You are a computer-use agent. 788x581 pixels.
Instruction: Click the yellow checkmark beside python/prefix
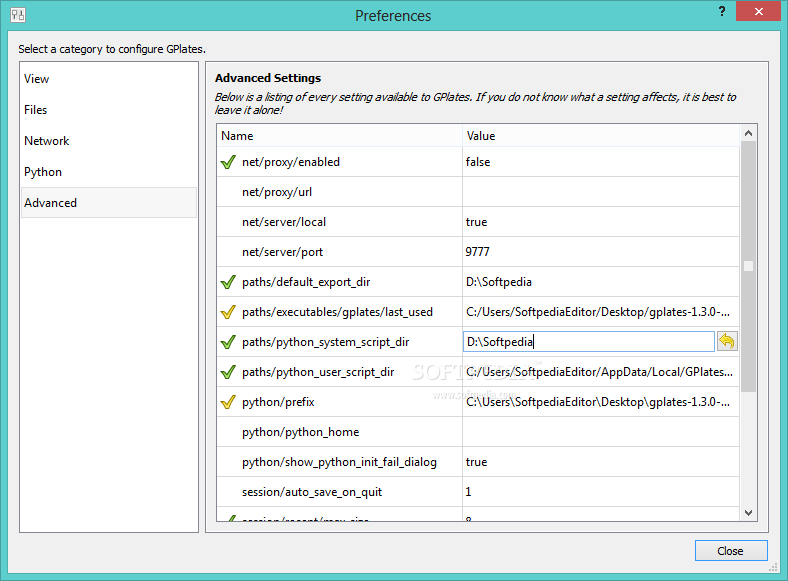228,402
